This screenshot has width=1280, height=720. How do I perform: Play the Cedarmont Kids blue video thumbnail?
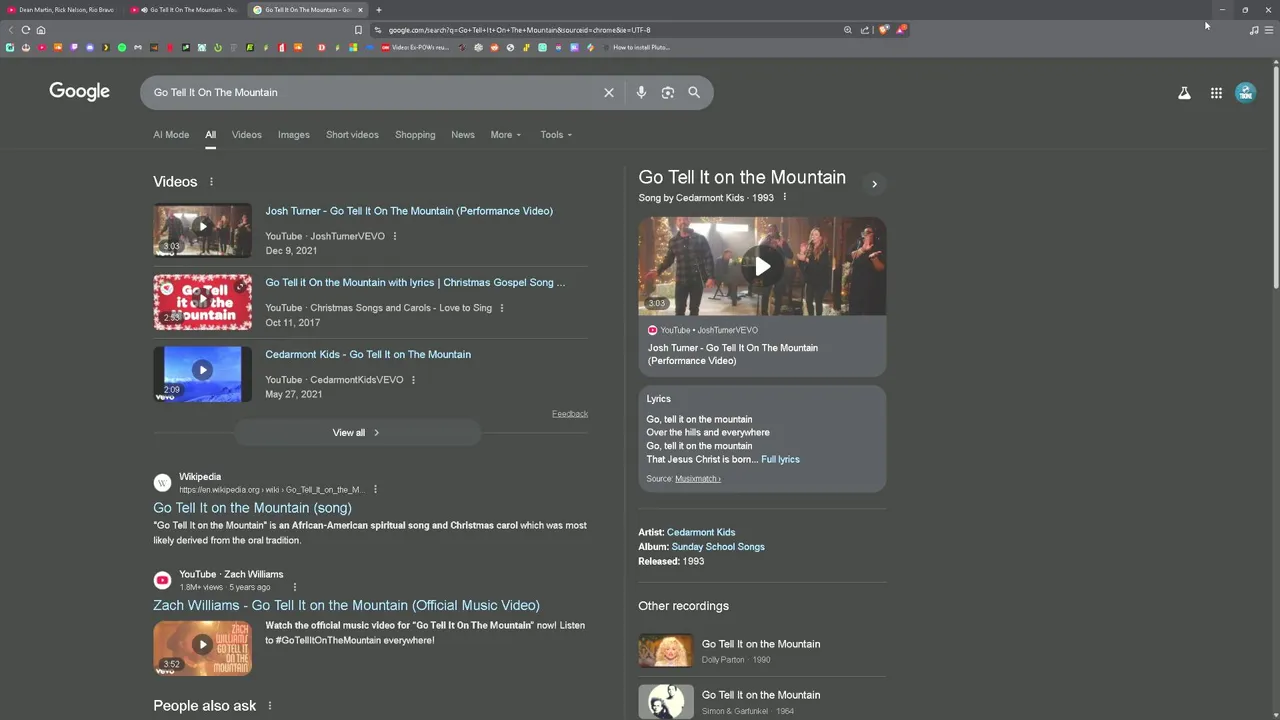pyautogui.click(x=202, y=374)
